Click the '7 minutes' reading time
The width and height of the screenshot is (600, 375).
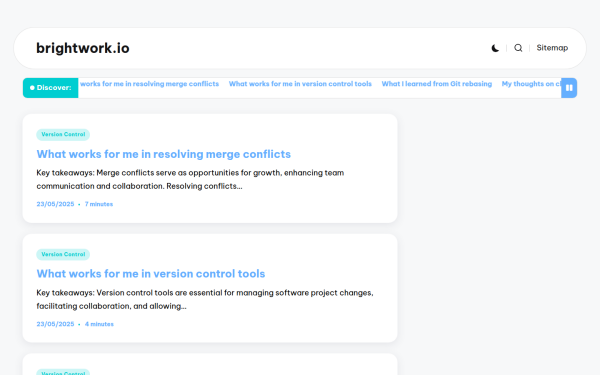point(99,204)
